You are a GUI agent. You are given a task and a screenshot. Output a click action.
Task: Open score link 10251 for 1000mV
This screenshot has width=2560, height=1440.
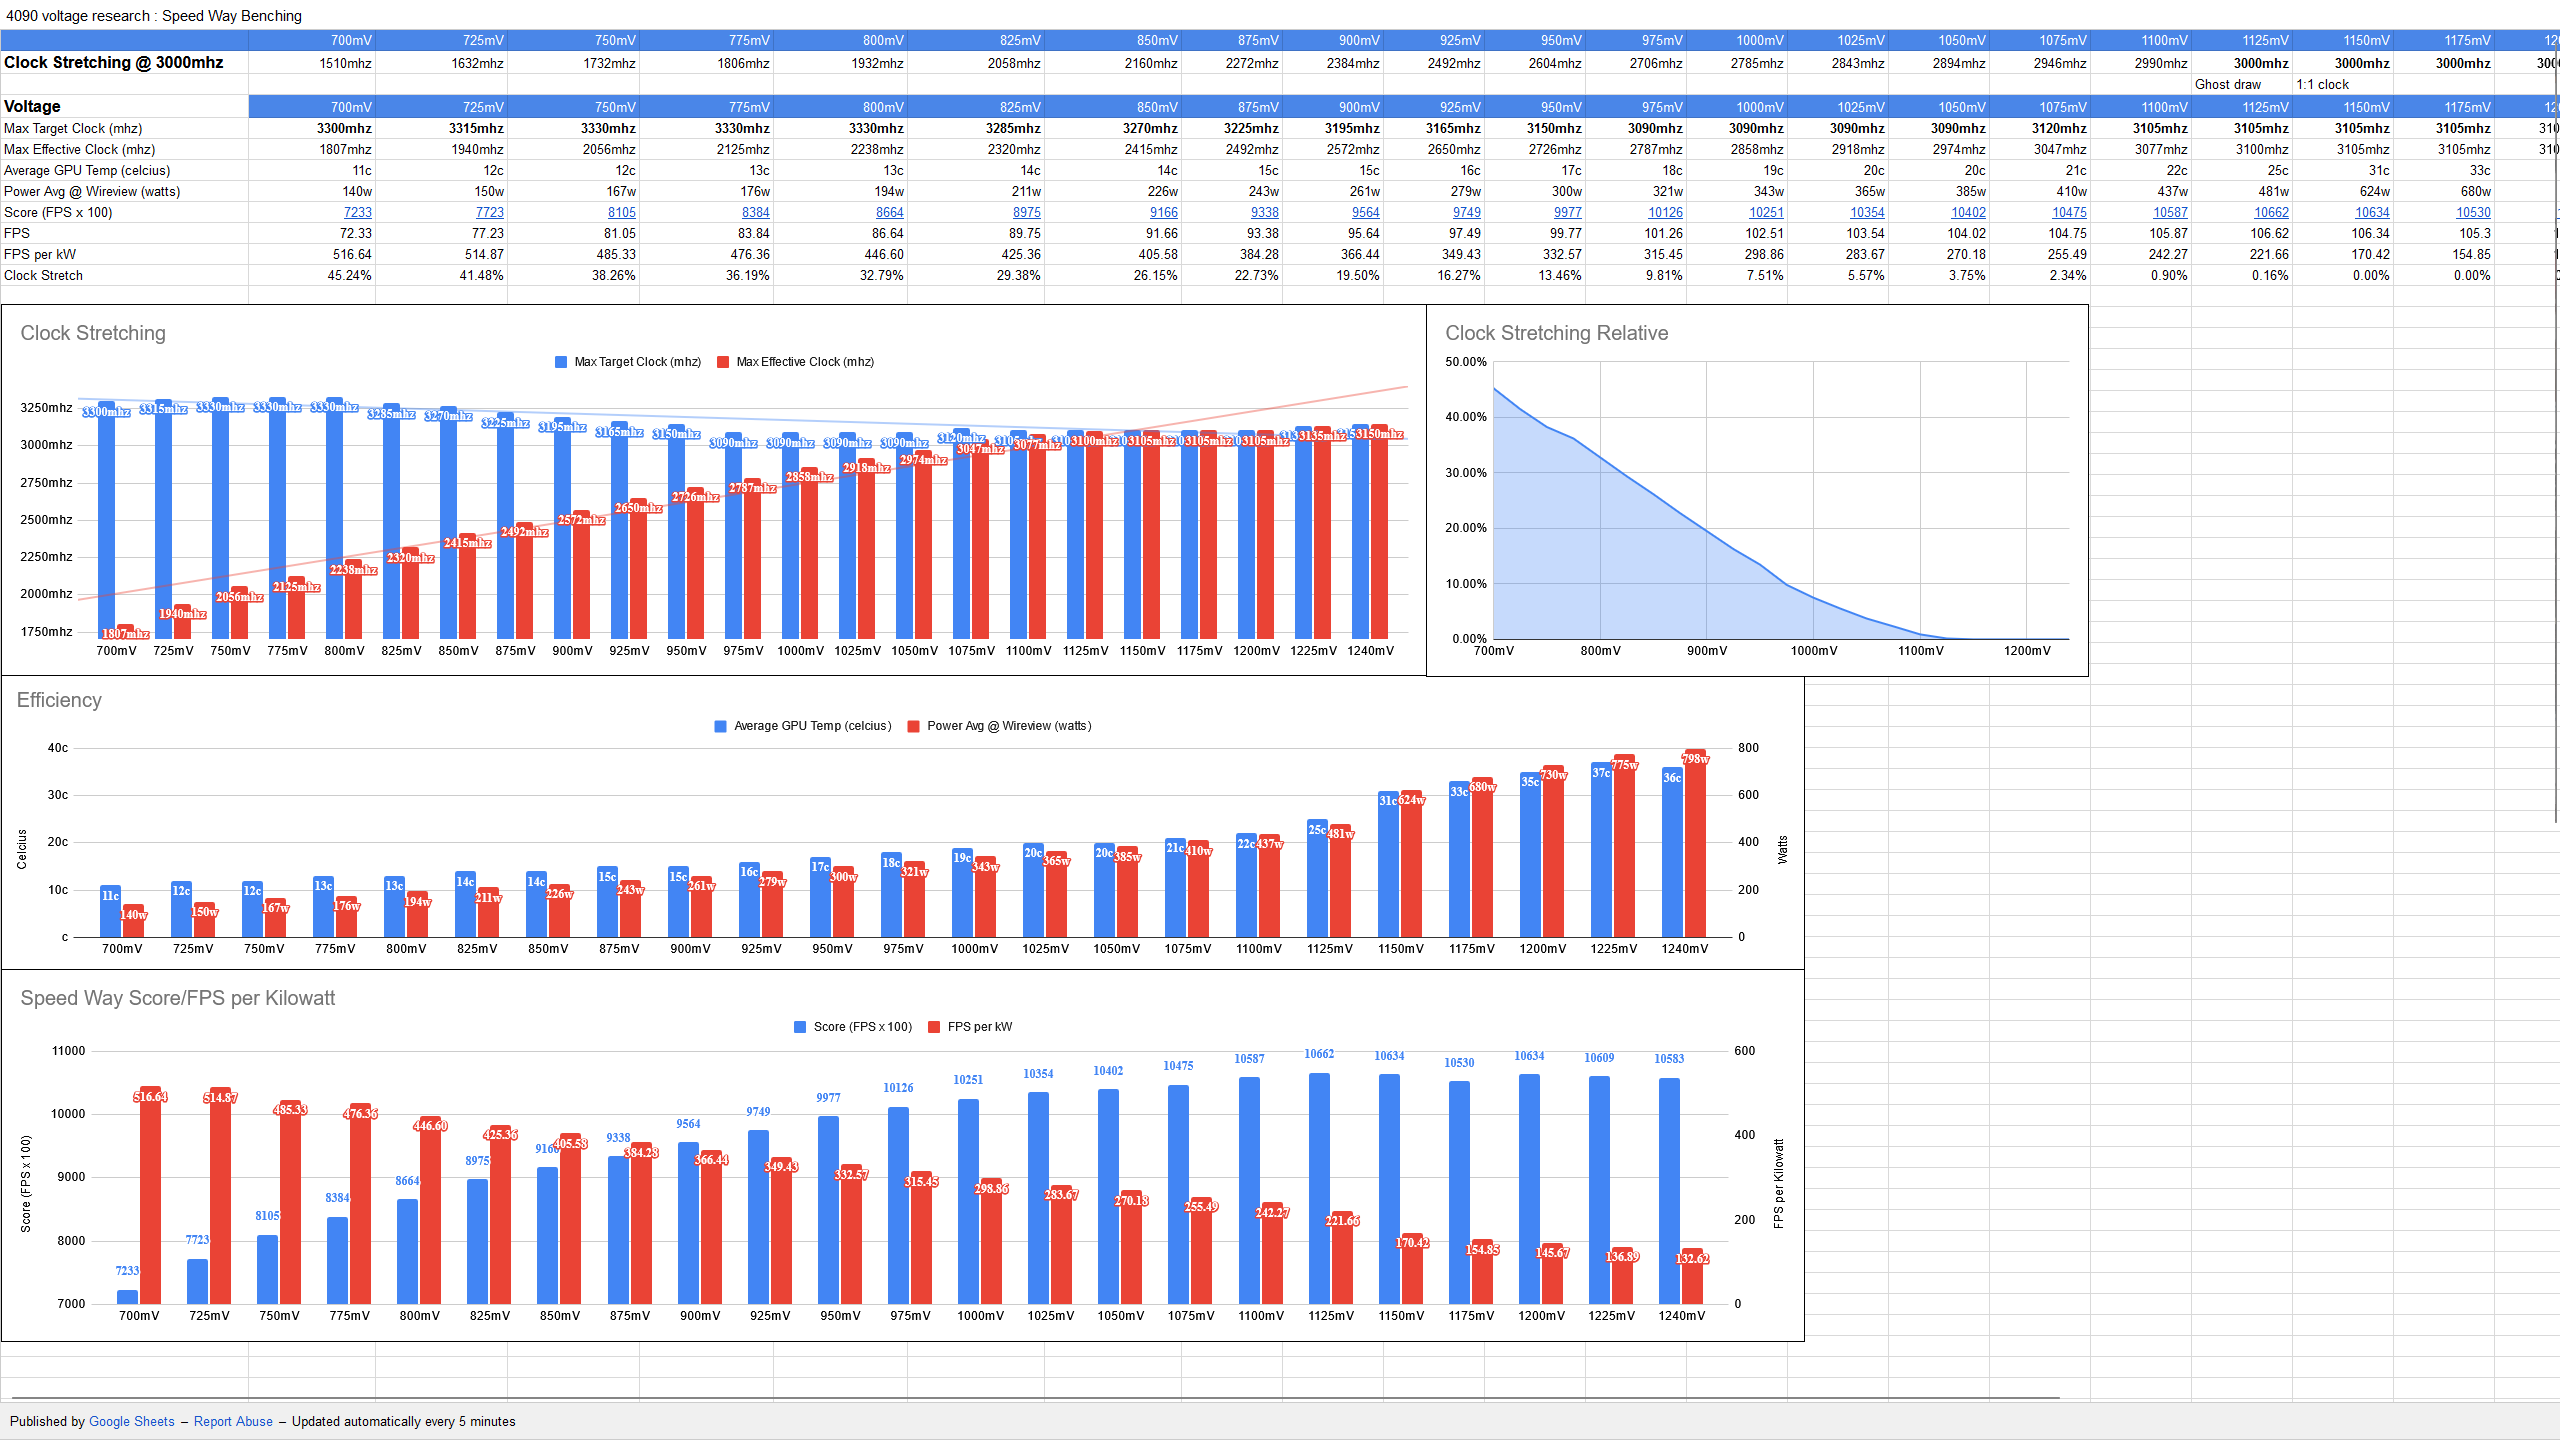click(x=1766, y=212)
